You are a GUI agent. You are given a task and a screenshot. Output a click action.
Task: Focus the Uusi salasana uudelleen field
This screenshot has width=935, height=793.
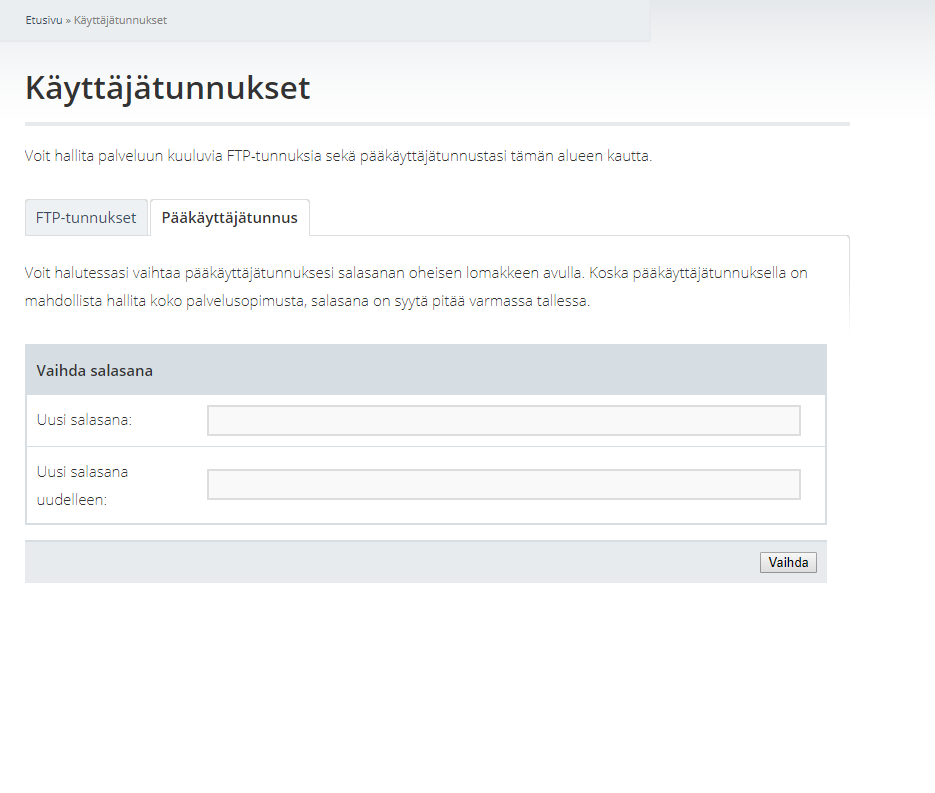tap(504, 484)
